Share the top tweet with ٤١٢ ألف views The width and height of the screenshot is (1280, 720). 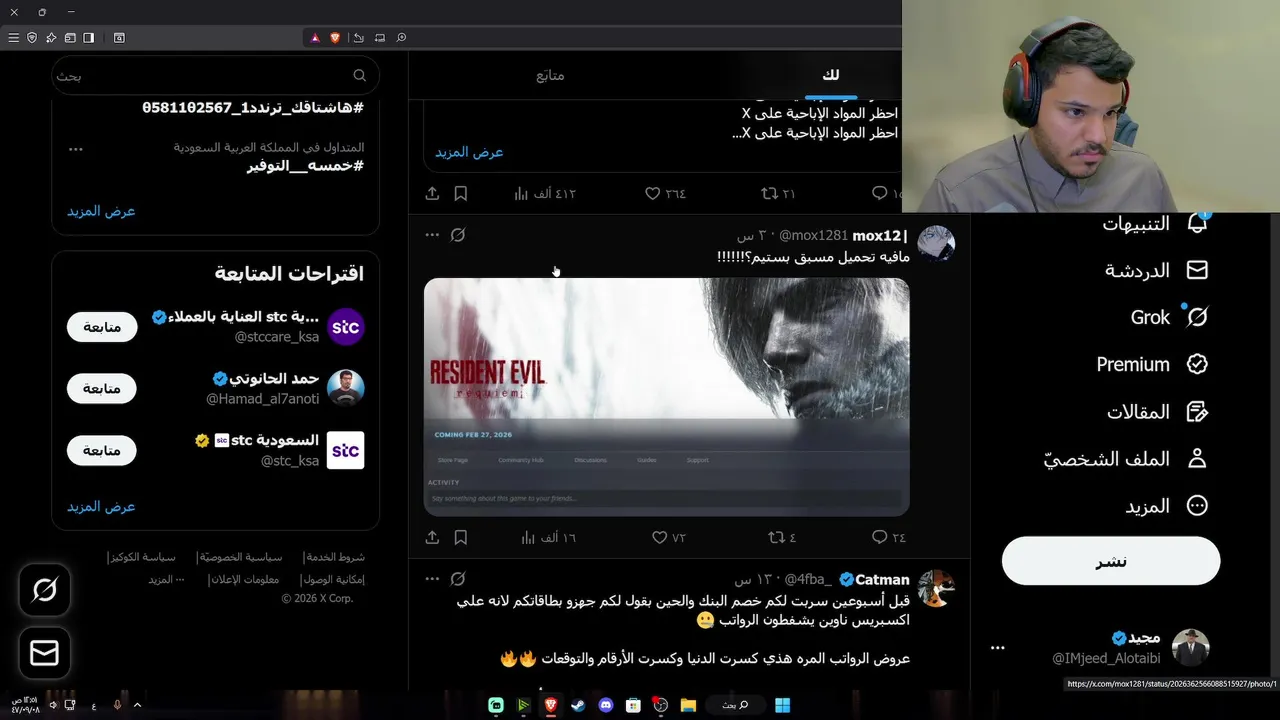click(x=432, y=193)
